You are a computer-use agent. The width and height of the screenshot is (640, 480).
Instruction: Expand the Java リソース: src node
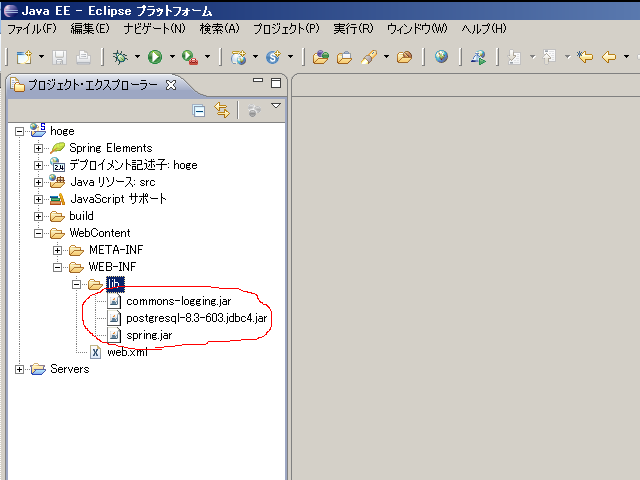[38, 182]
